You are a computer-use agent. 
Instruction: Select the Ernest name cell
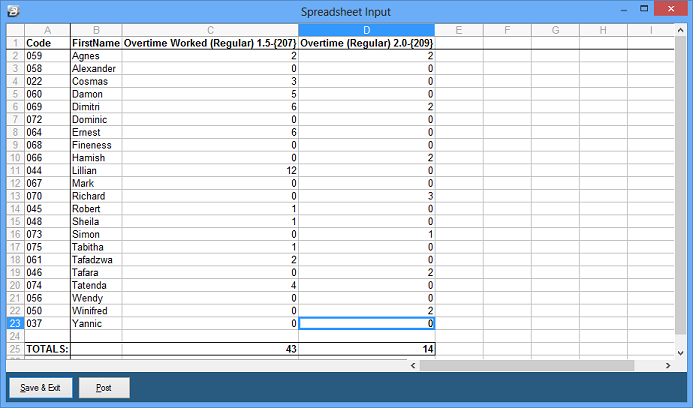click(x=96, y=132)
